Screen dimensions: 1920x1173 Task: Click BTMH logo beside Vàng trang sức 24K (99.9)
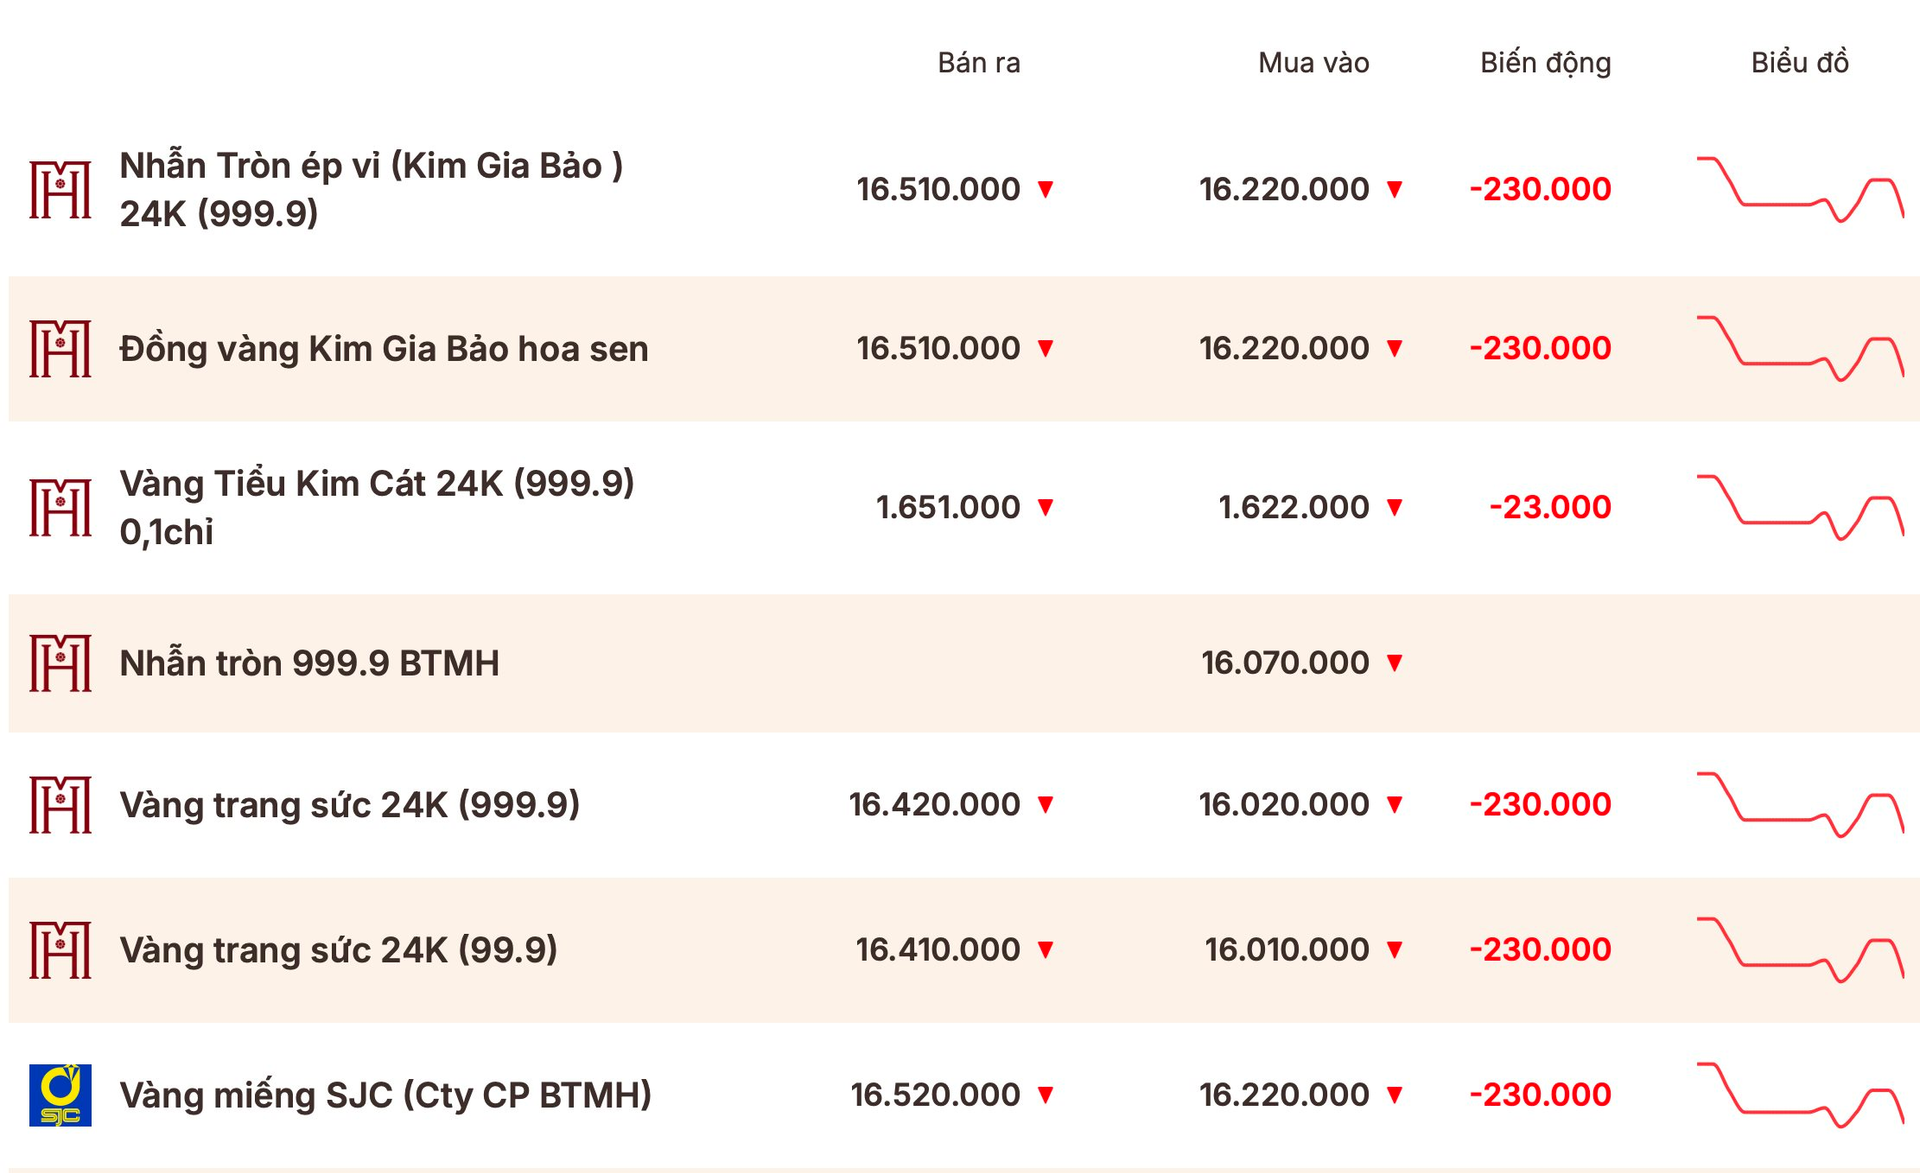[60, 950]
